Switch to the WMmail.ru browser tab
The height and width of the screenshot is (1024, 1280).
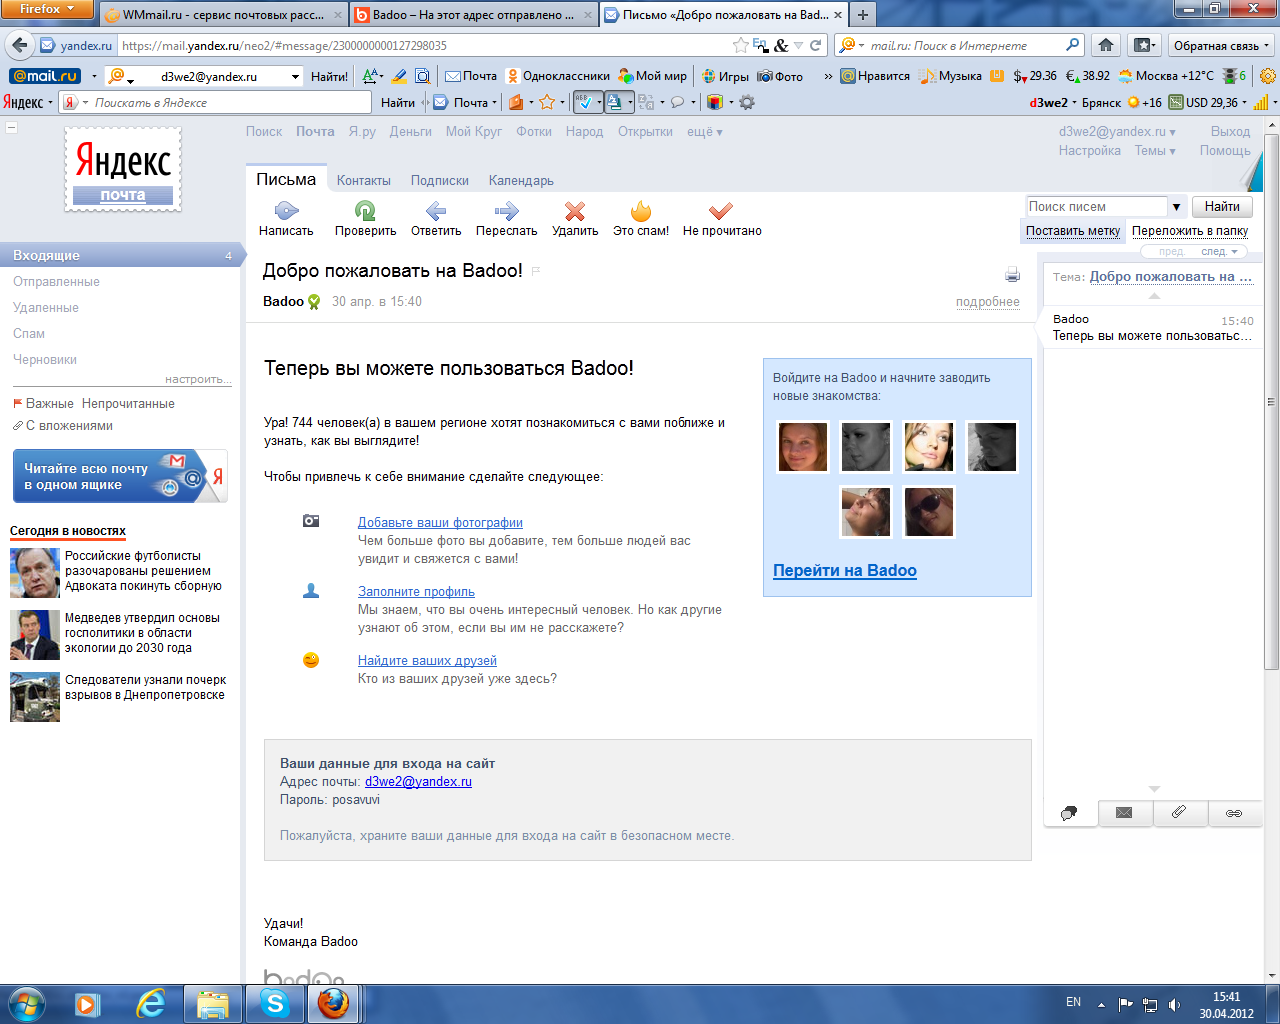(x=222, y=15)
